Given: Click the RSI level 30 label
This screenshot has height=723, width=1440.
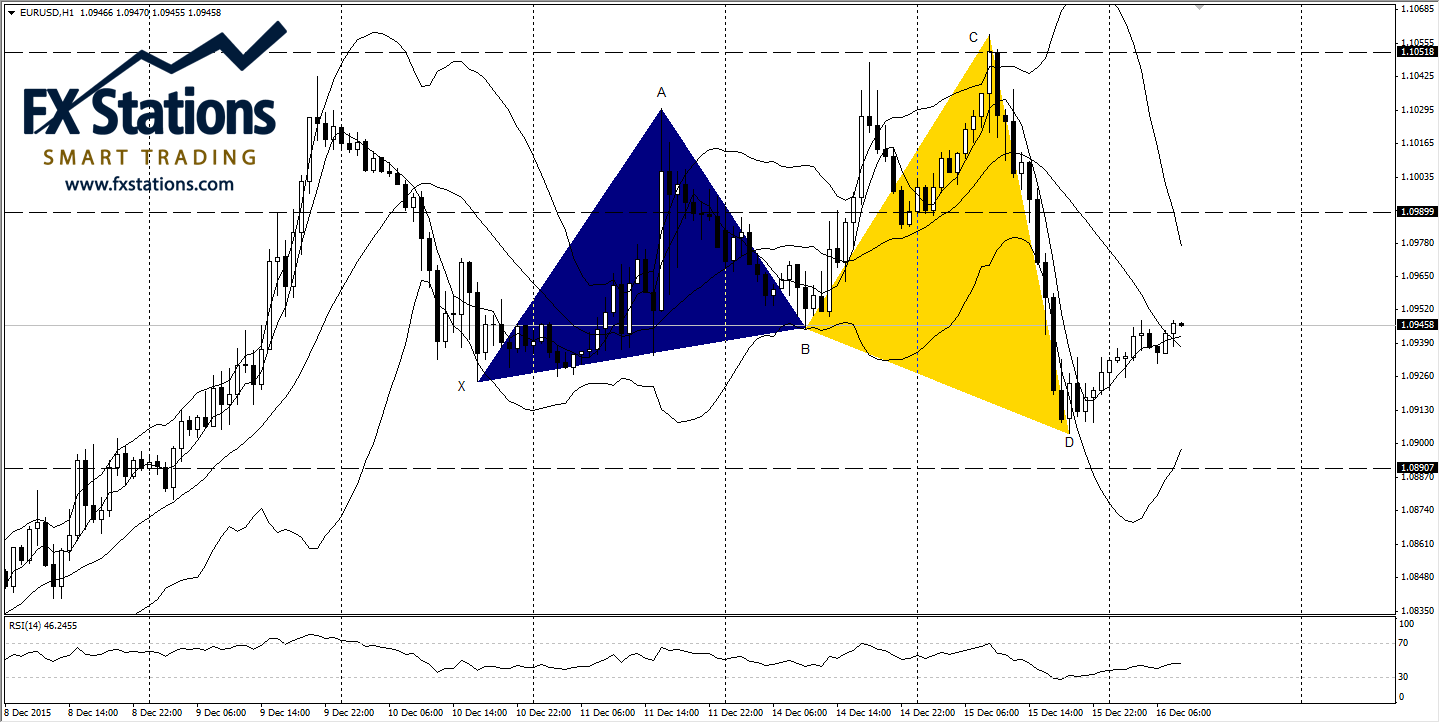Looking at the screenshot, I should tap(1403, 677).
